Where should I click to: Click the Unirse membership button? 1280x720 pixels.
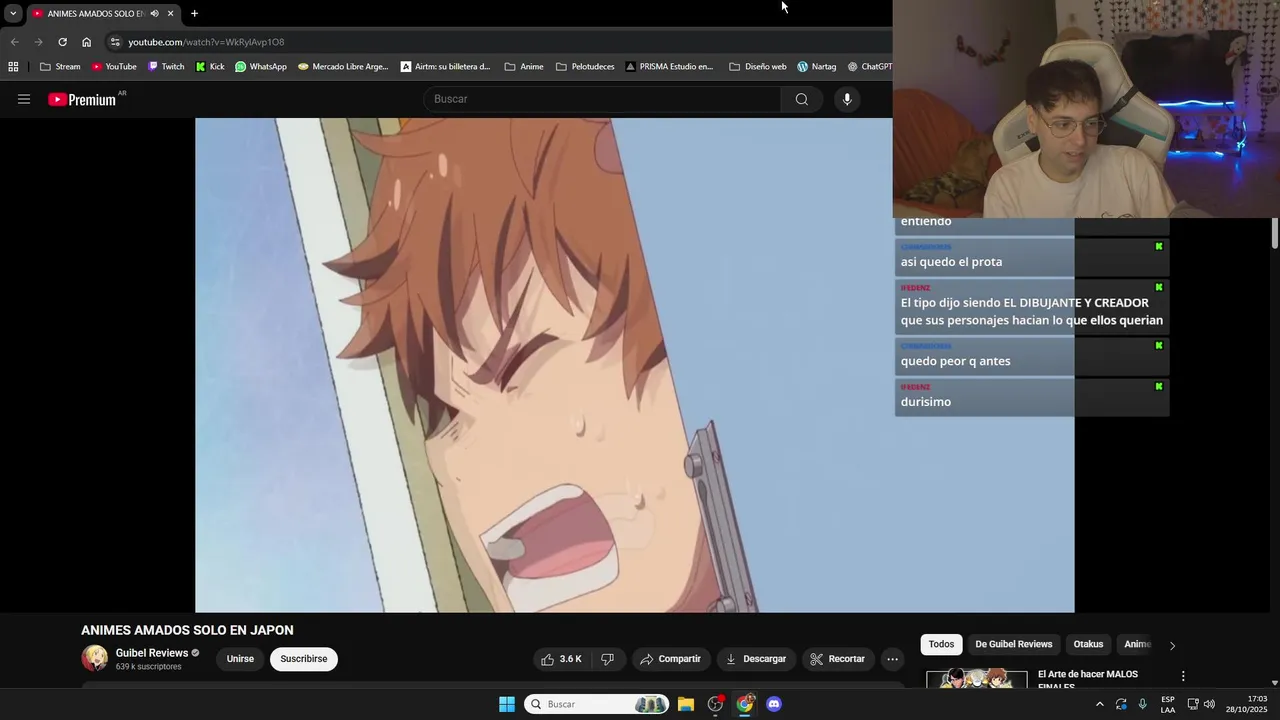240,659
